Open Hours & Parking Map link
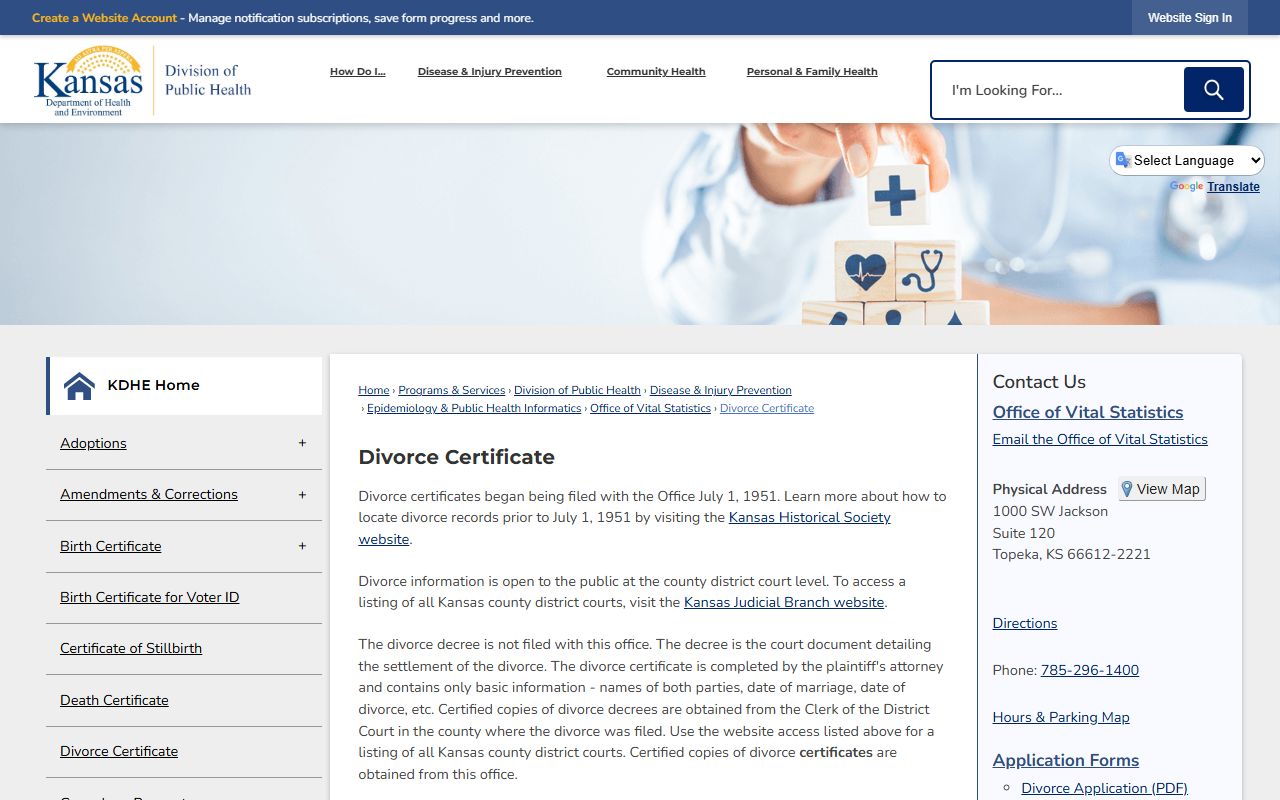This screenshot has height=800, width=1280. click(x=1061, y=717)
